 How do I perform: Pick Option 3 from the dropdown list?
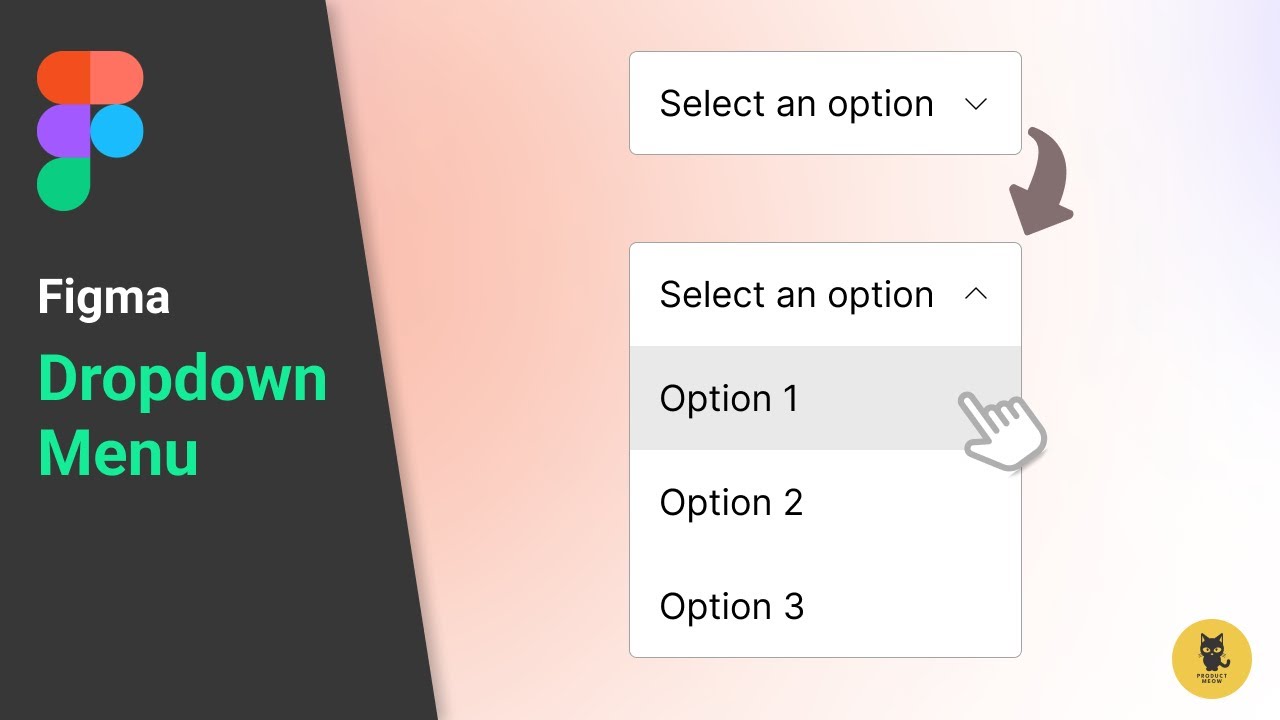731,607
